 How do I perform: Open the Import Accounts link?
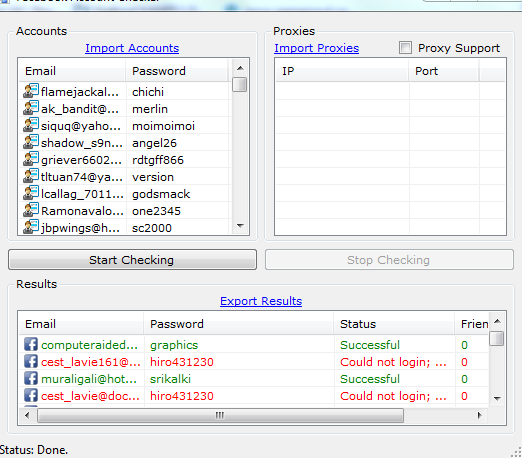[x=132, y=48]
